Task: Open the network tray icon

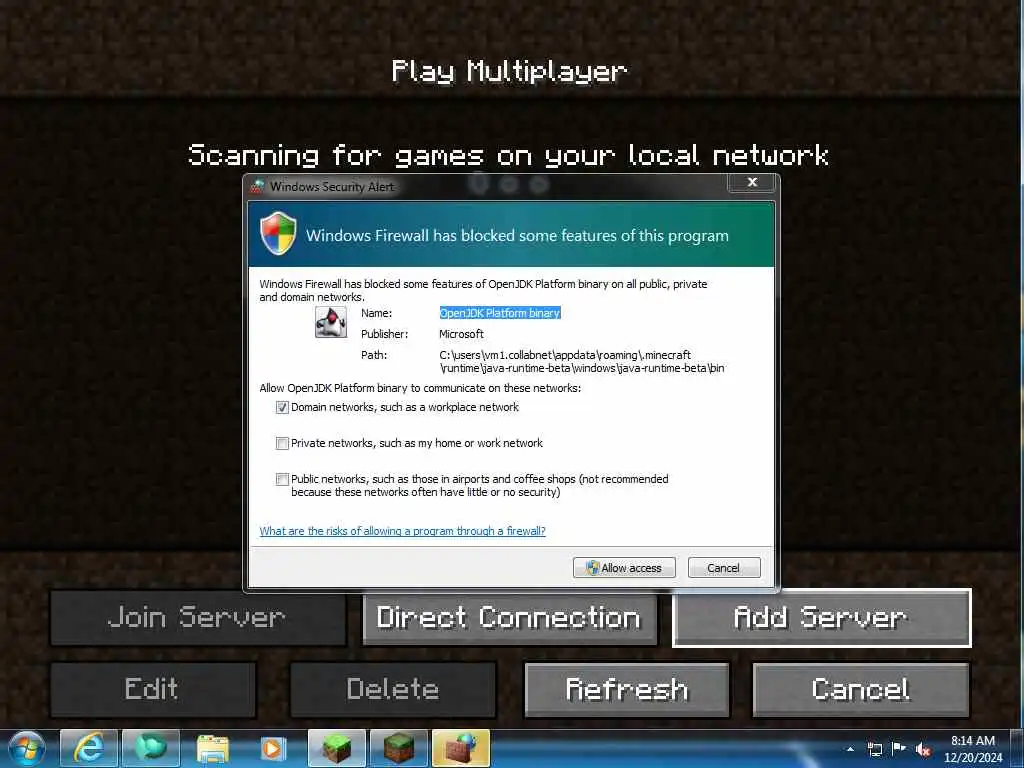Action: click(x=874, y=749)
